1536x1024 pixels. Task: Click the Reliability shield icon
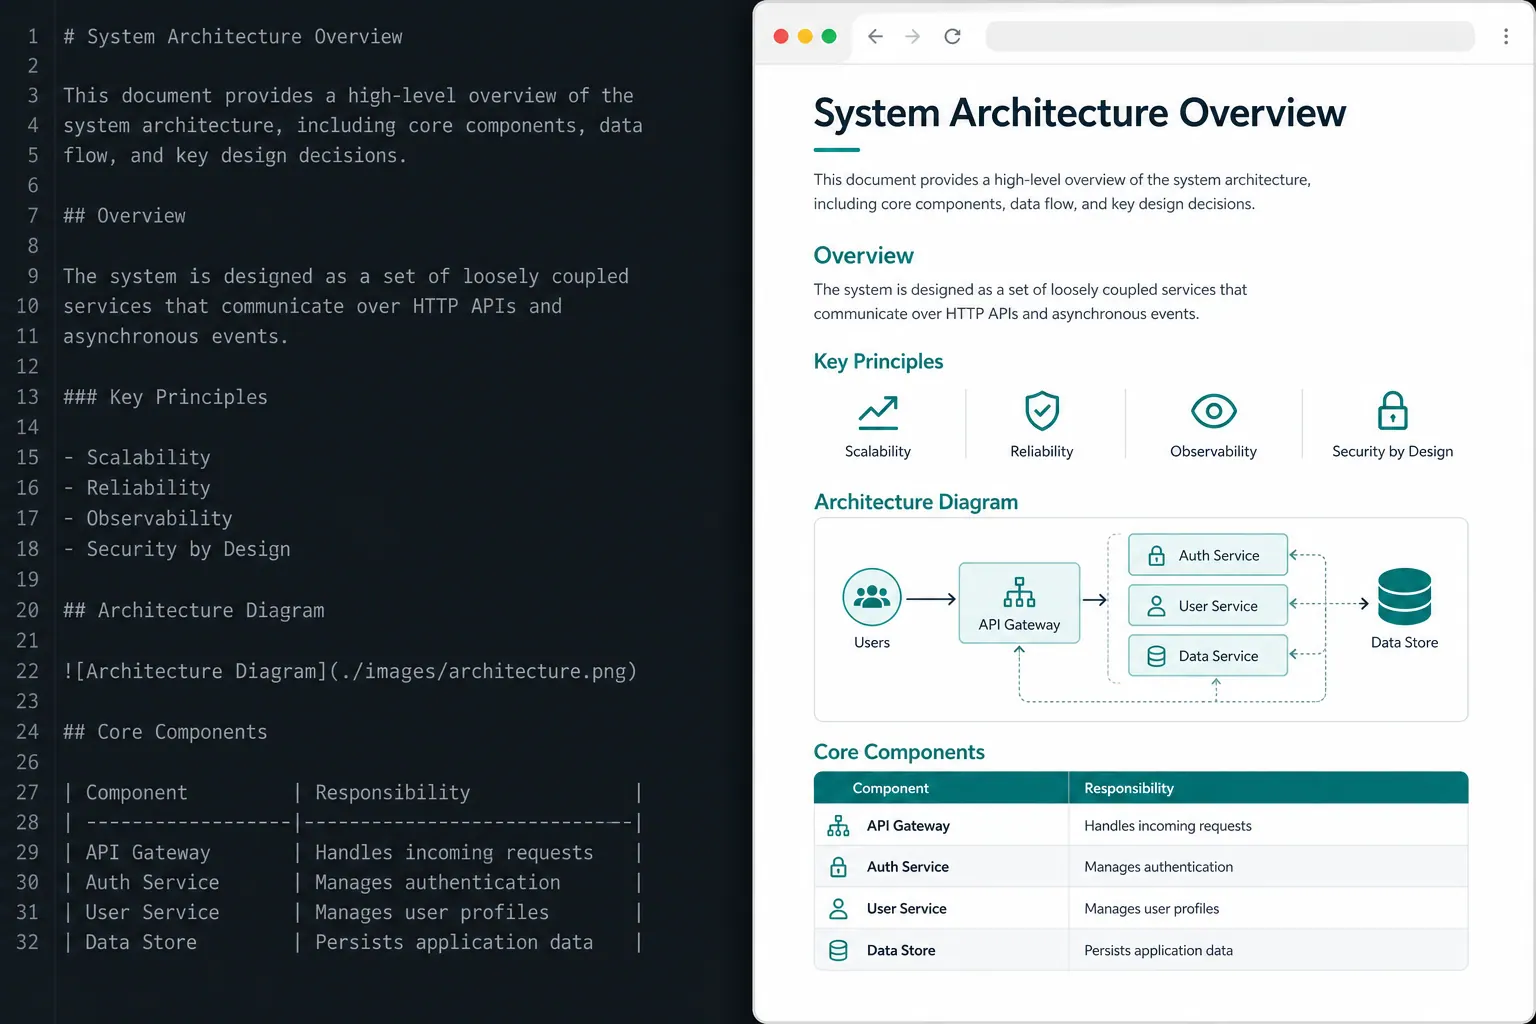[1042, 411]
